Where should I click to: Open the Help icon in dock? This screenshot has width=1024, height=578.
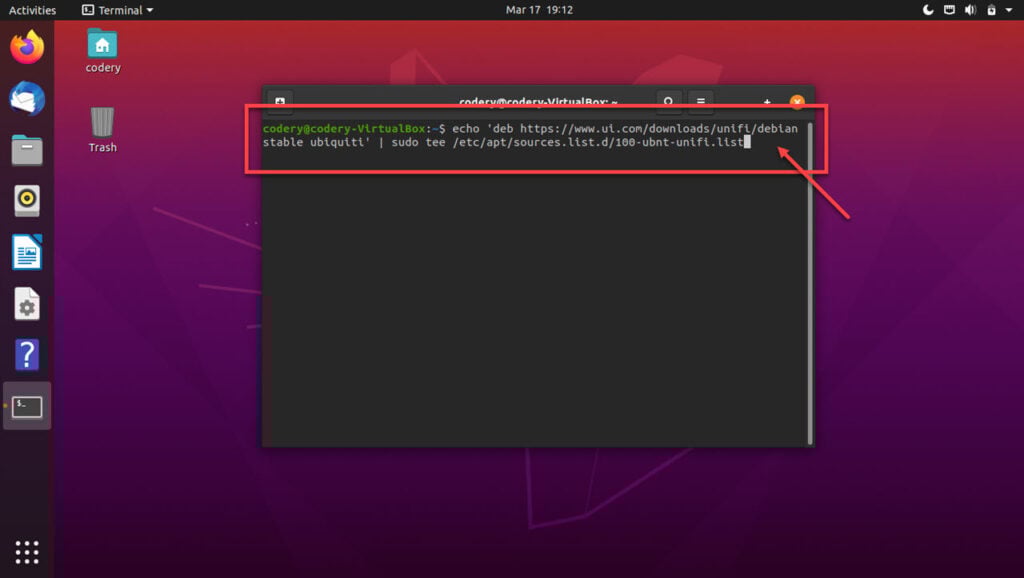(x=27, y=355)
